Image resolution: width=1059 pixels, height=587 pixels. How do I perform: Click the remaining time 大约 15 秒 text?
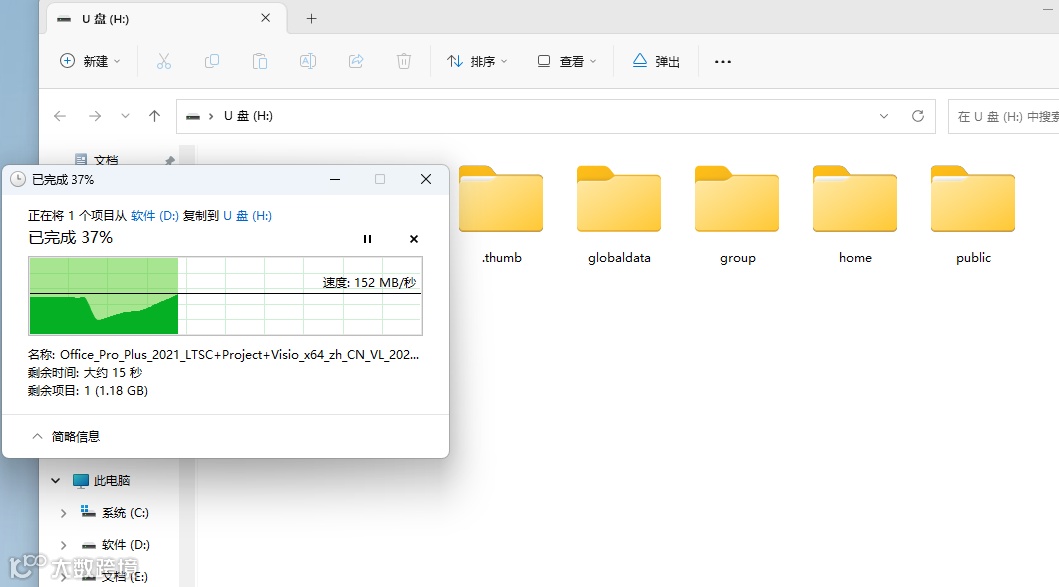coord(113,373)
